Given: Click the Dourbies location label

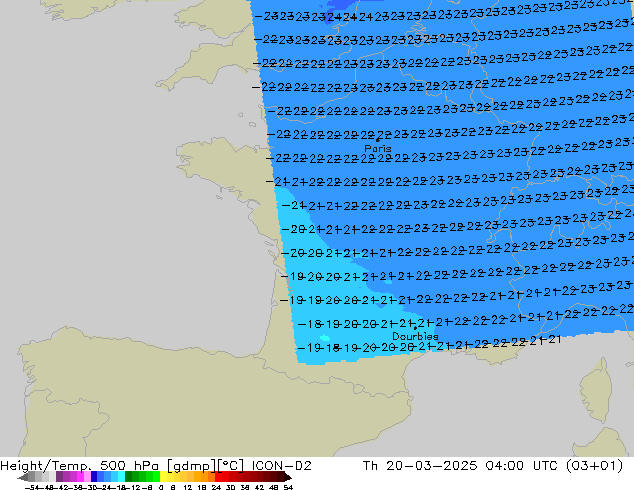Looking at the screenshot, I should point(415,336).
